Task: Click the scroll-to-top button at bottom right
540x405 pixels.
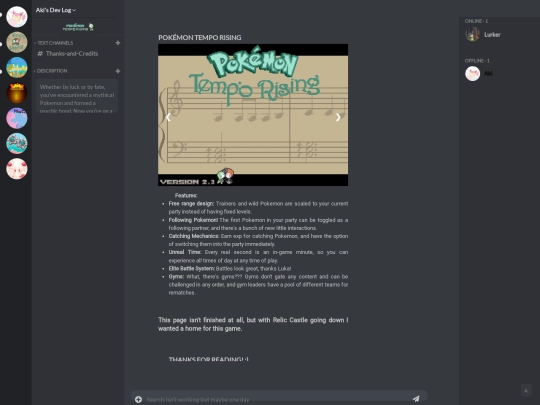Action: pos(526,391)
